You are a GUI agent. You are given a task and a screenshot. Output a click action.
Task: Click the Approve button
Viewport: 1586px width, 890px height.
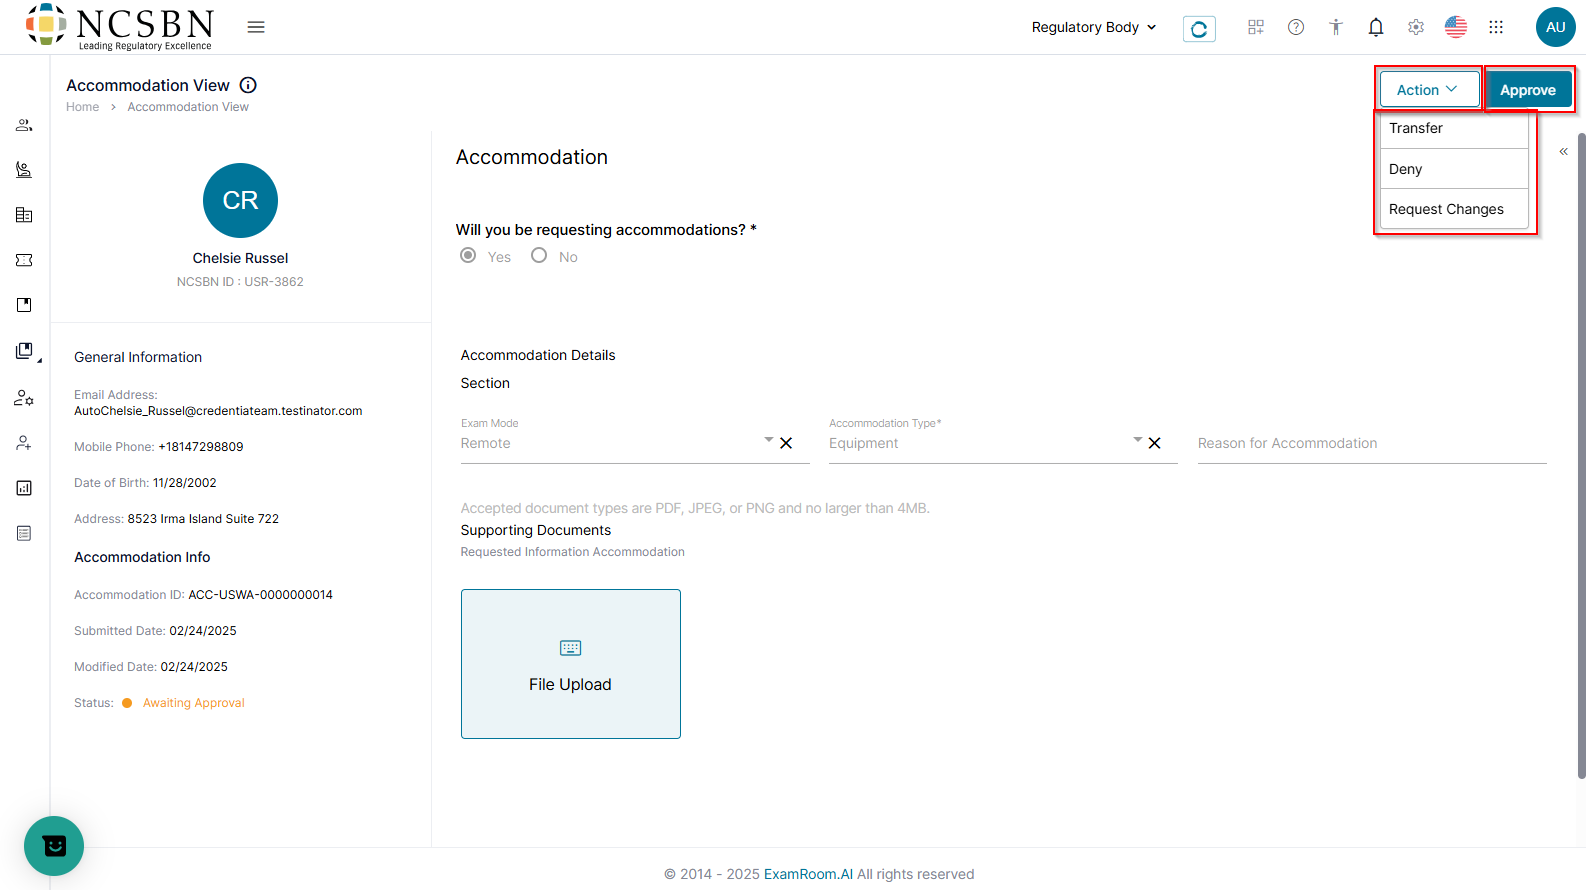[1527, 90]
